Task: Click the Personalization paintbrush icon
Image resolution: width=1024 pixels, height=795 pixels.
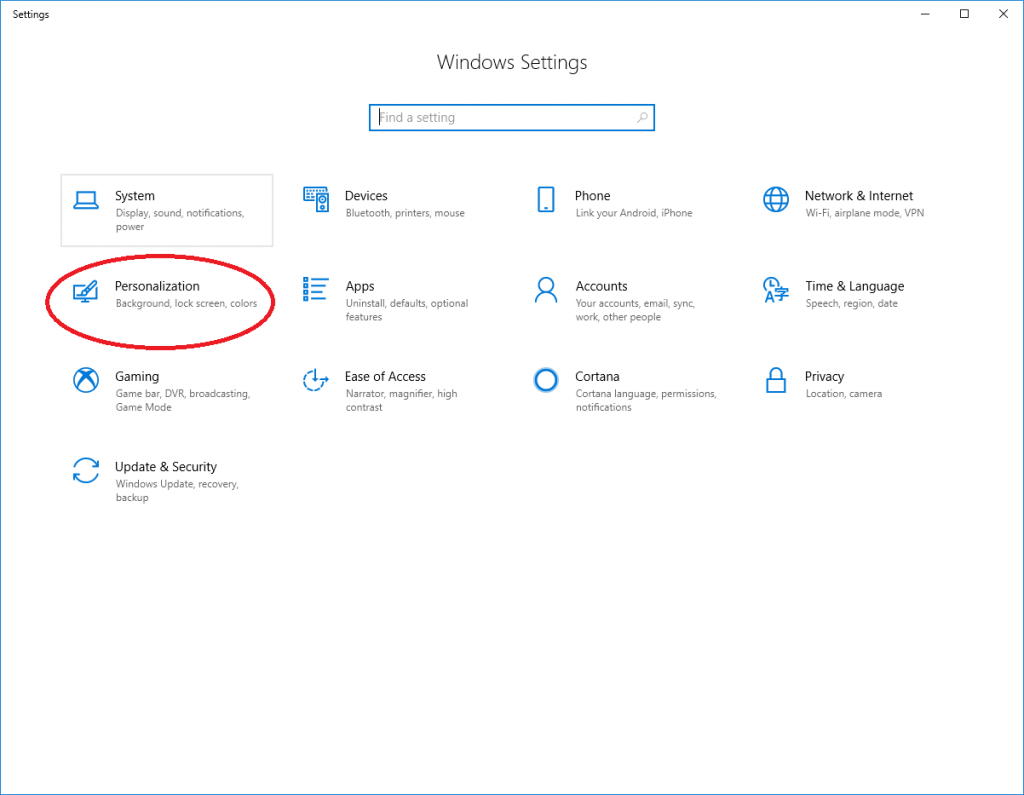Action: pyautogui.click(x=86, y=291)
